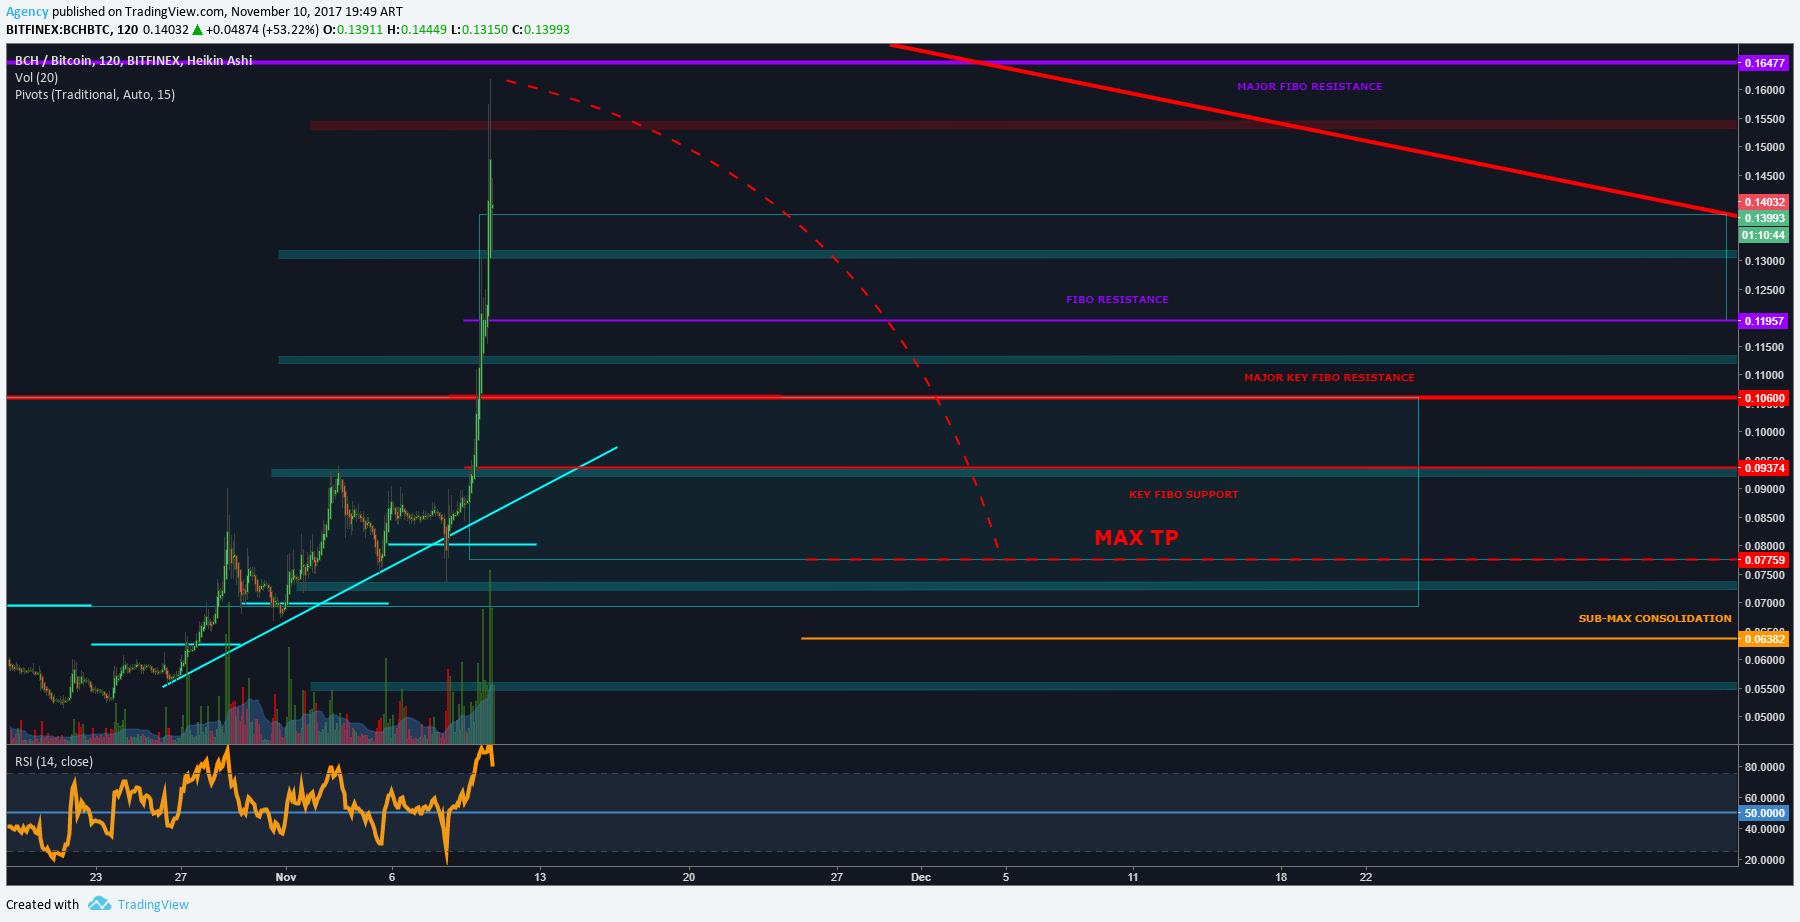Click the 01:10:44 countdown tag
Viewport: 1800px width, 922px height.
pyautogui.click(x=1764, y=236)
